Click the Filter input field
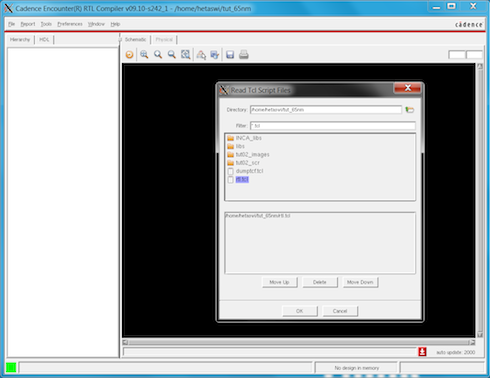 click(x=333, y=126)
